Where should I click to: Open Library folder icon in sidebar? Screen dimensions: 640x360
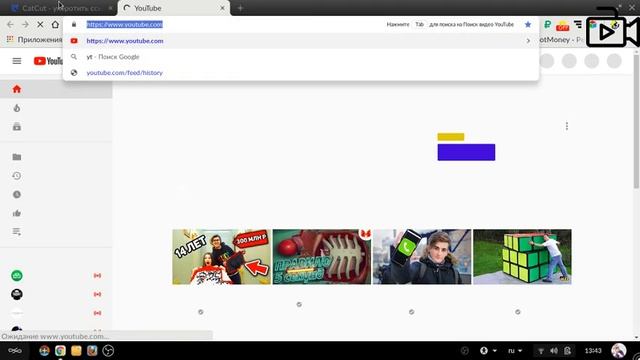17,157
